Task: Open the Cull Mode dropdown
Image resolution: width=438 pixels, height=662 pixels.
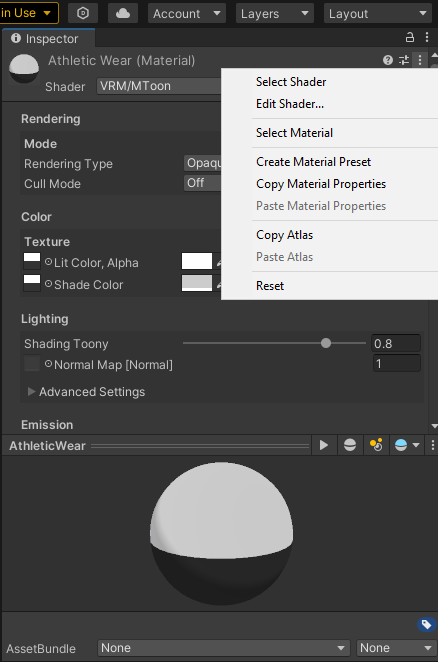Action: (x=202, y=183)
